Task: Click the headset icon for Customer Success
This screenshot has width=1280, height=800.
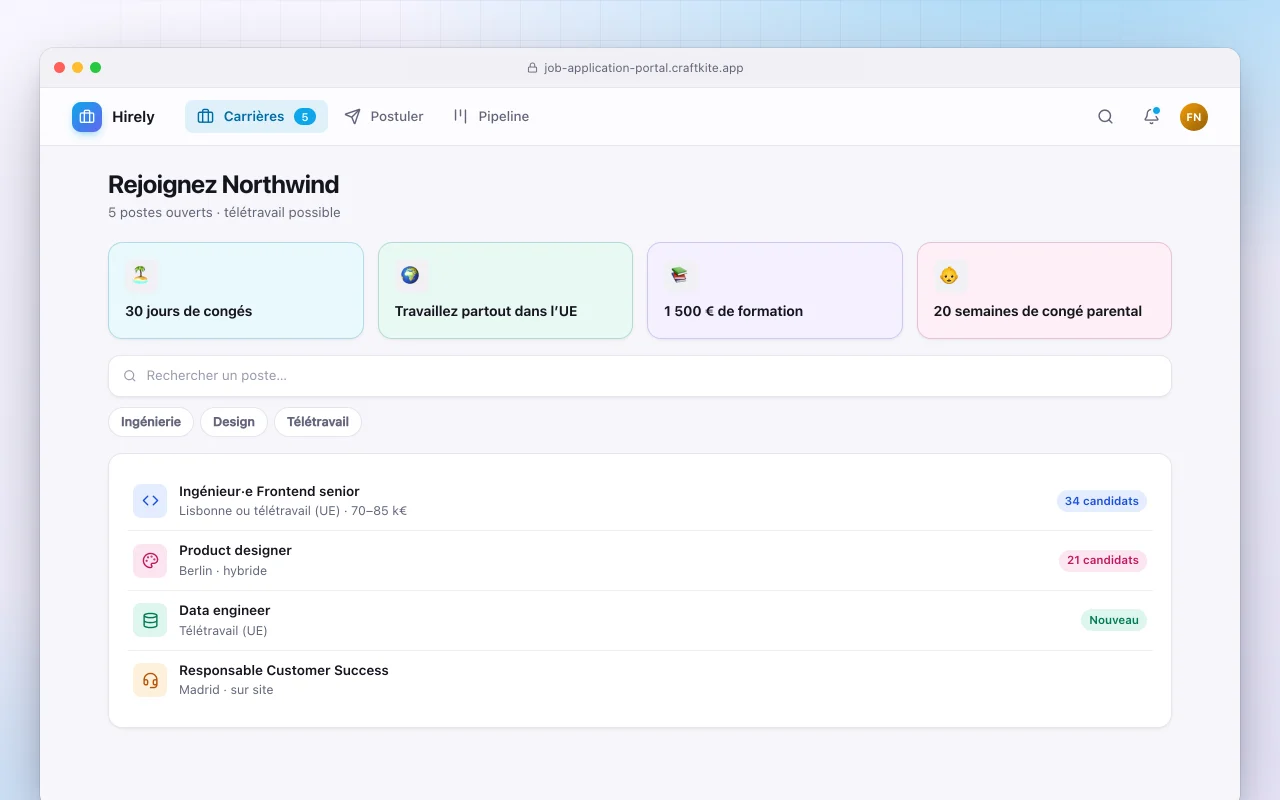Action: tap(150, 680)
